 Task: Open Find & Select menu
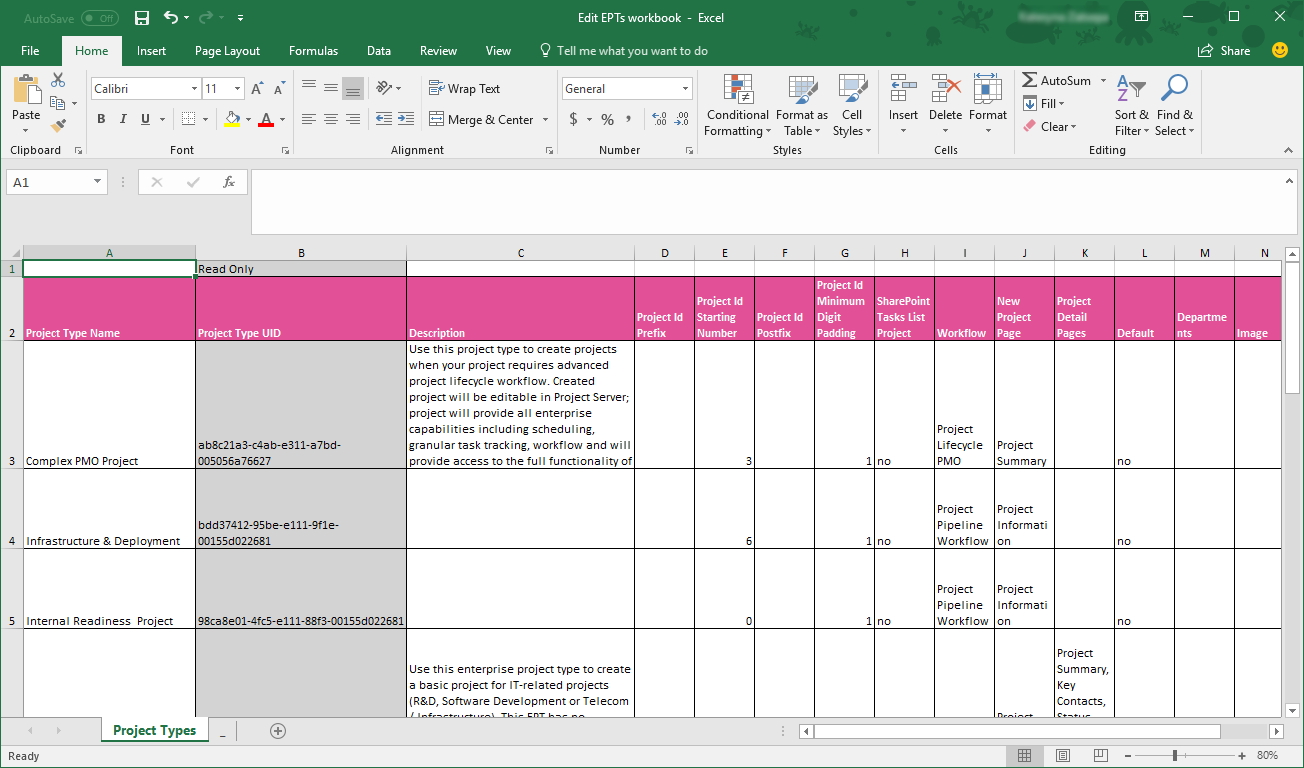click(1175, 105)
